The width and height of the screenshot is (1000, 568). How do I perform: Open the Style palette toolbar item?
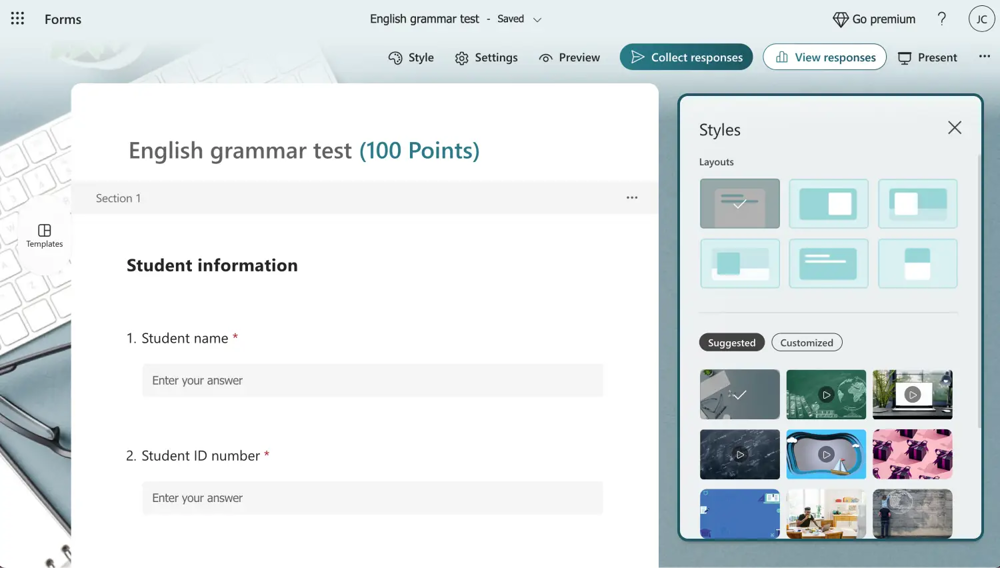point(411,58)
